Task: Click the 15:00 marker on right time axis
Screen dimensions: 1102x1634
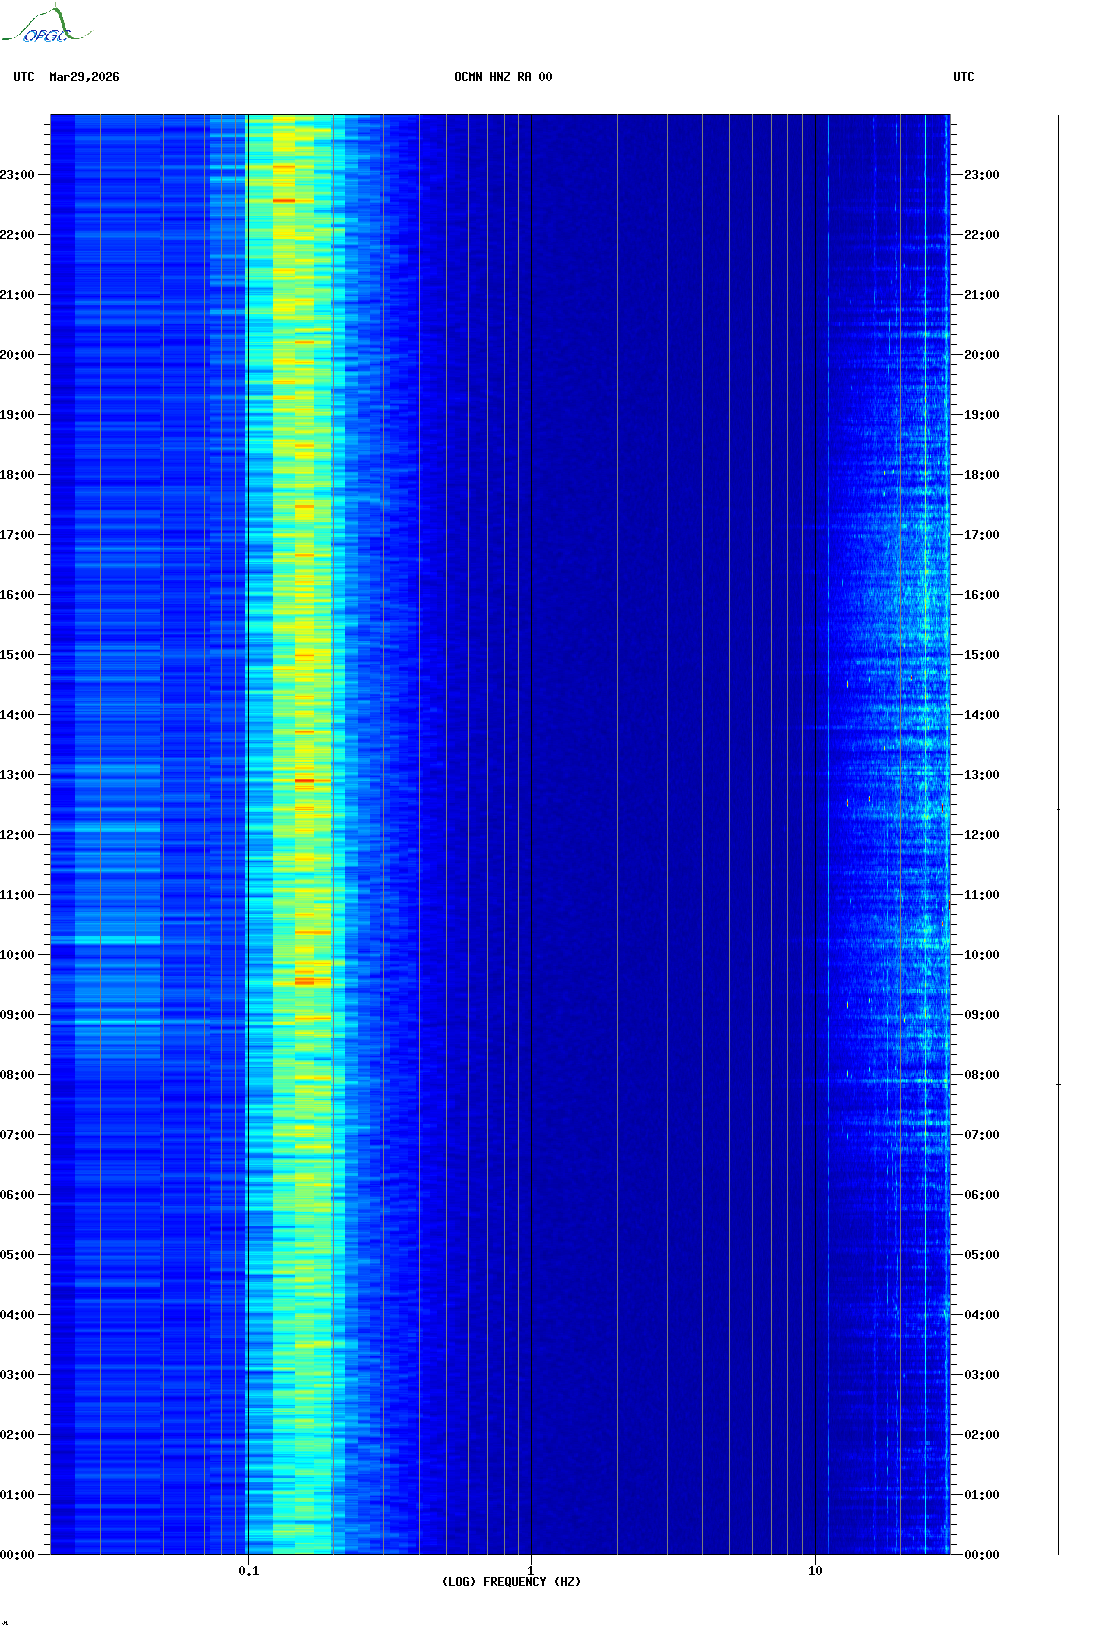Action: pyautogui.click(x=981, y=655)
